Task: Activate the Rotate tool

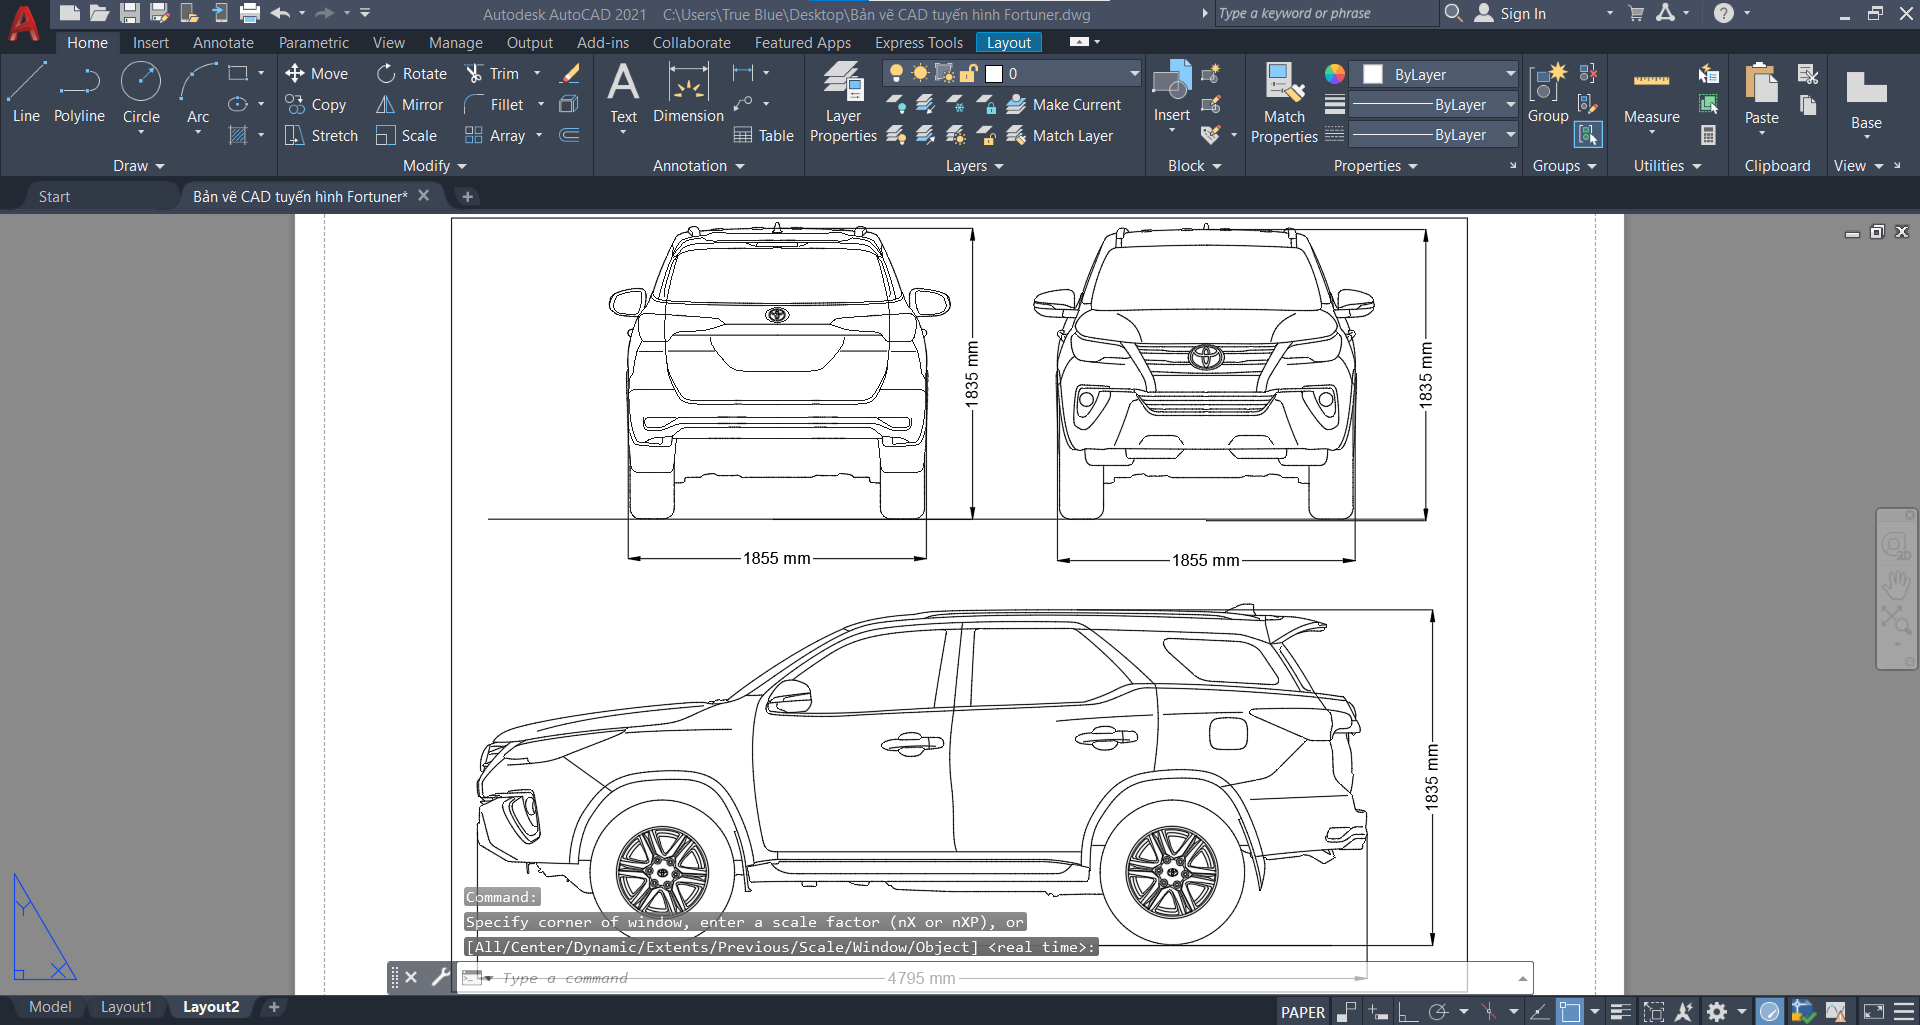Action: click(412, 73)
